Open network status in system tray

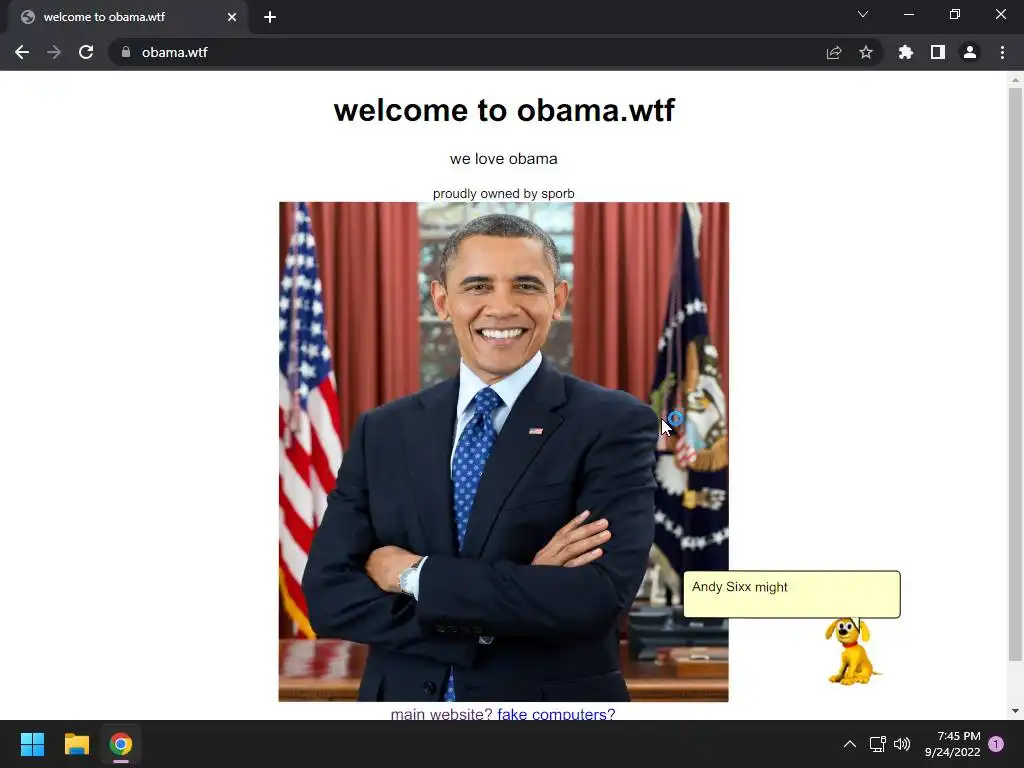tap(877, 744)
